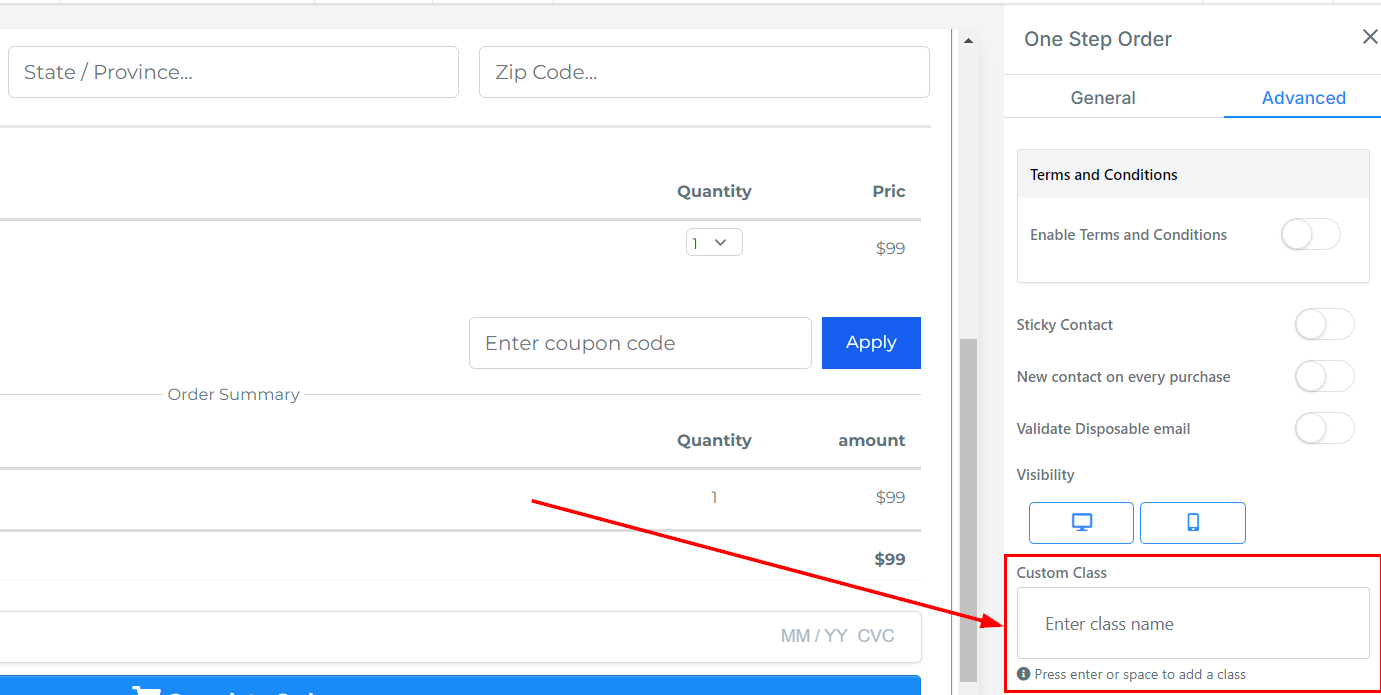Click the vertical scrollbar thumb
Image resolution: width=1381 pixels, height=695 pixels.
point(967,510)
